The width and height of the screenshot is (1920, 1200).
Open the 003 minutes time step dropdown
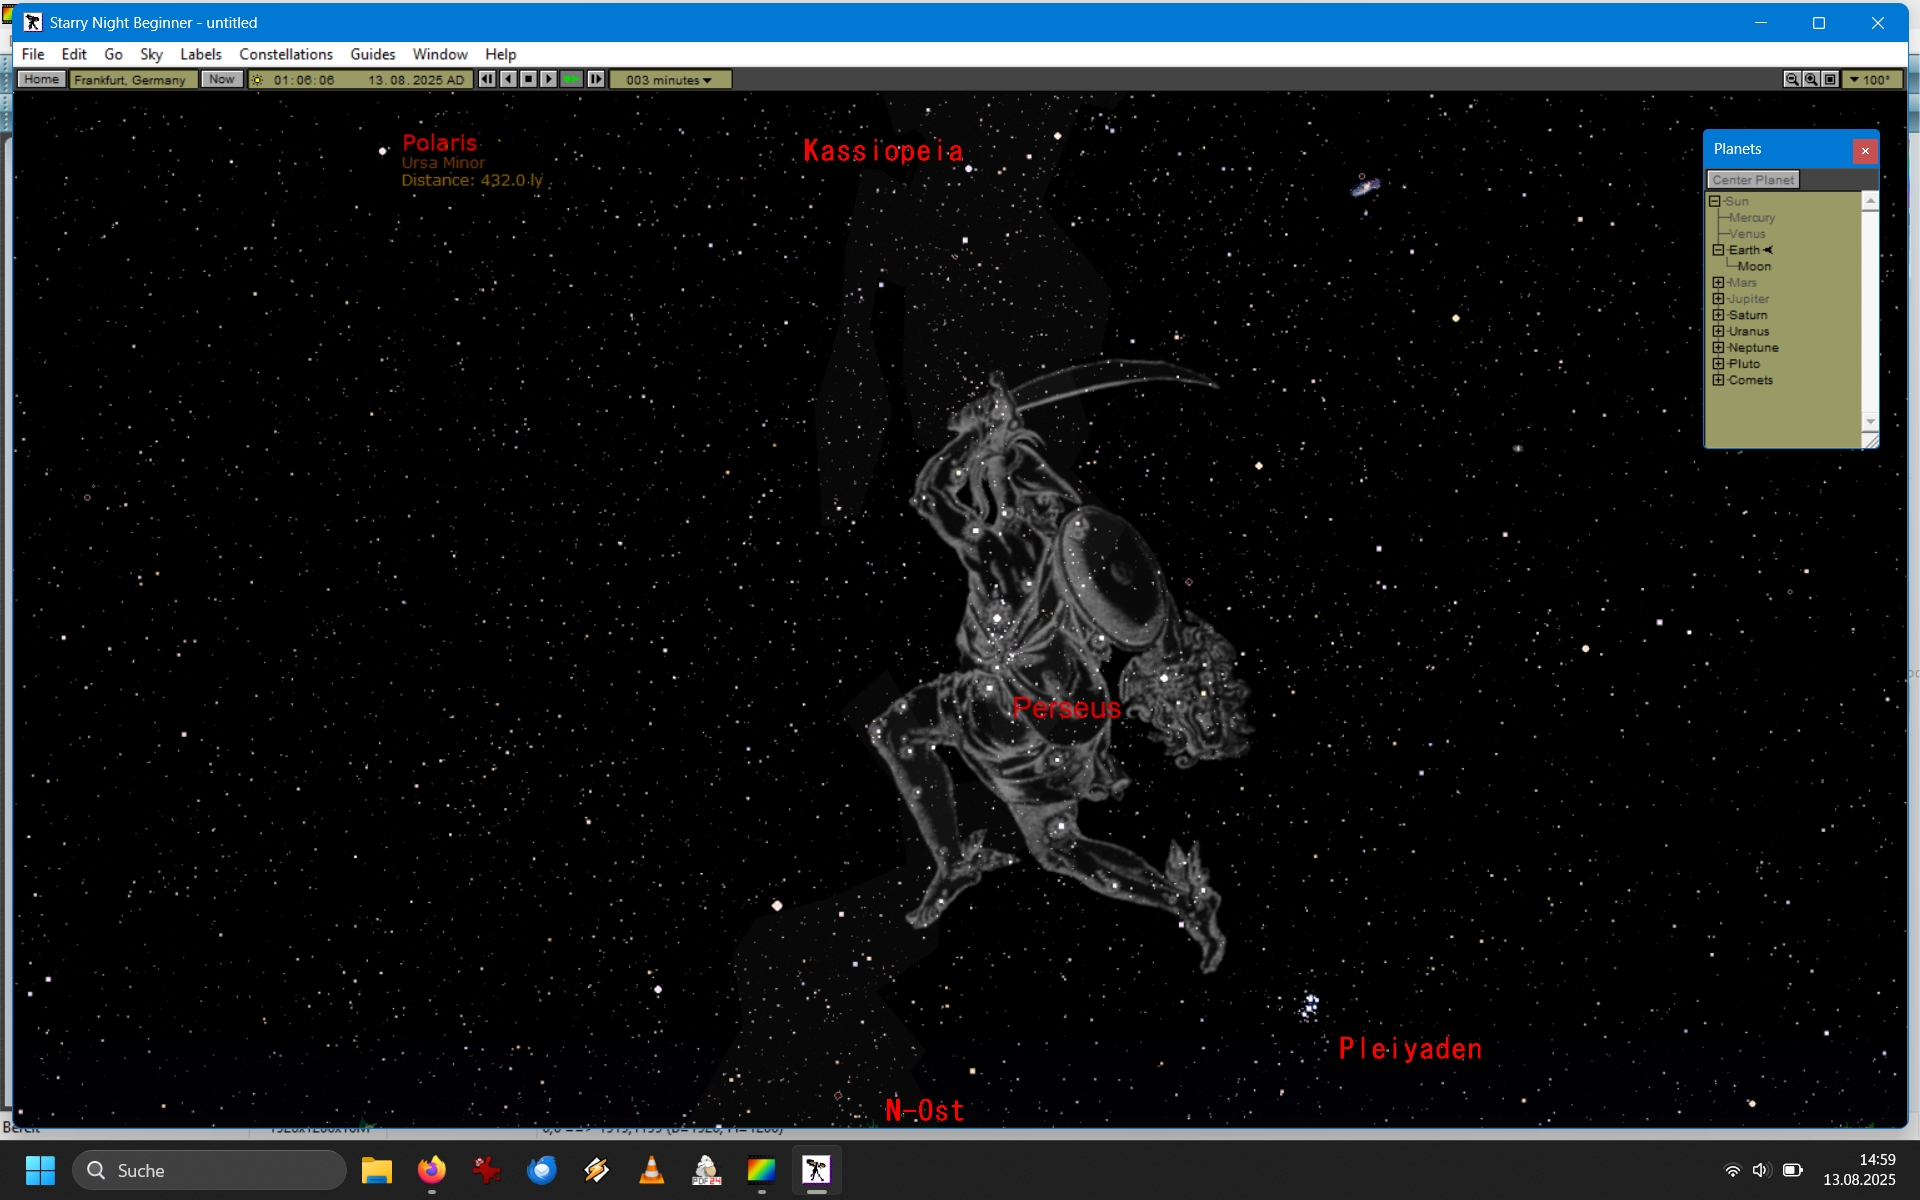(x=670, y=79)
